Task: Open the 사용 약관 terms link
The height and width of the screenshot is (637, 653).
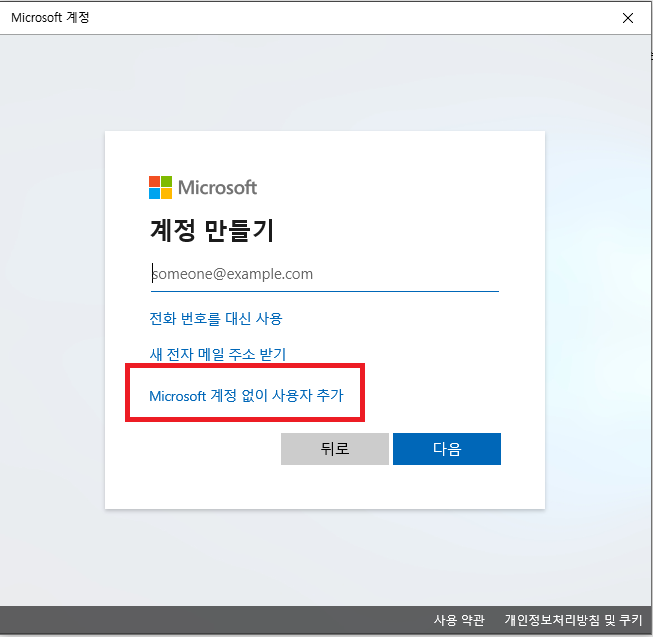Action: click(x=459, y=620)
